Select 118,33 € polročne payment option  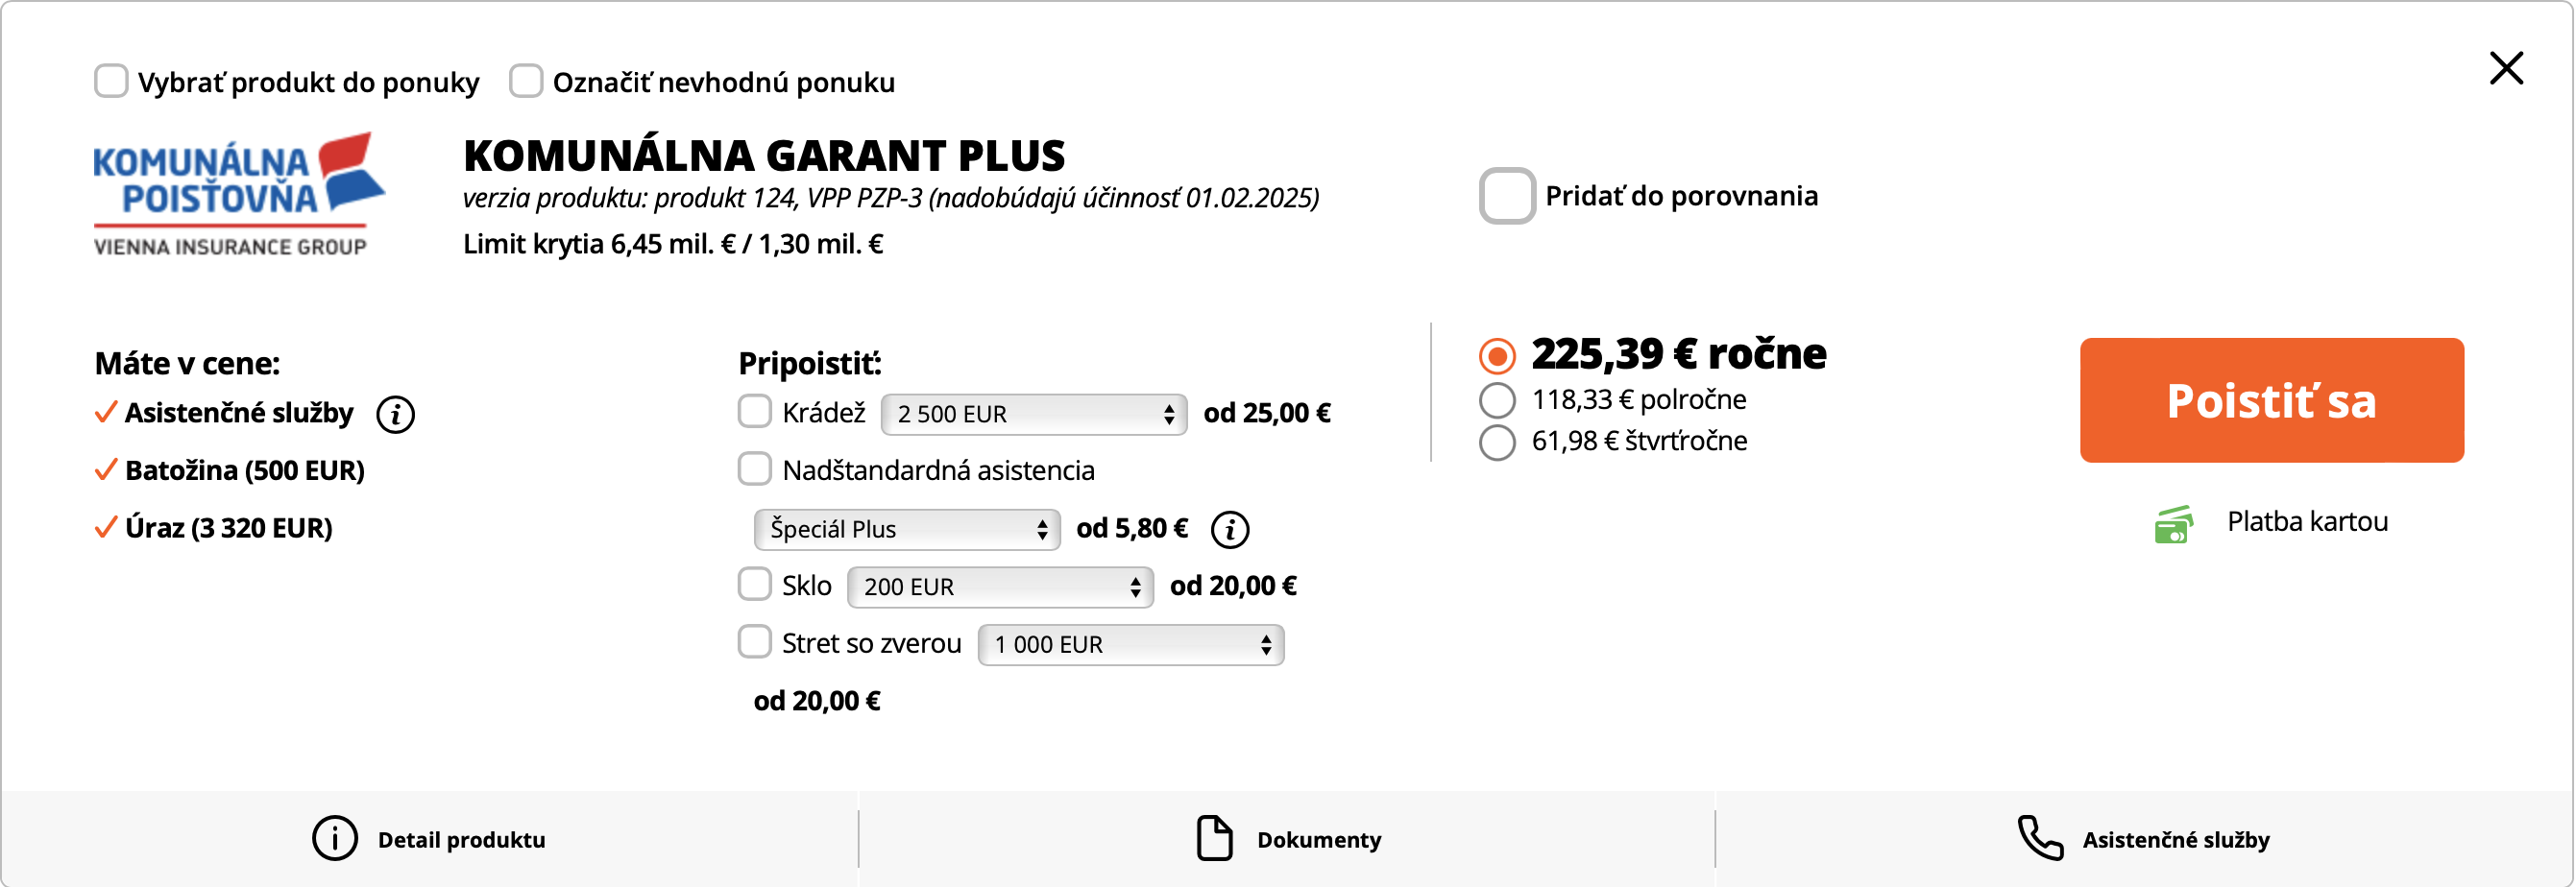[1497, 400]
